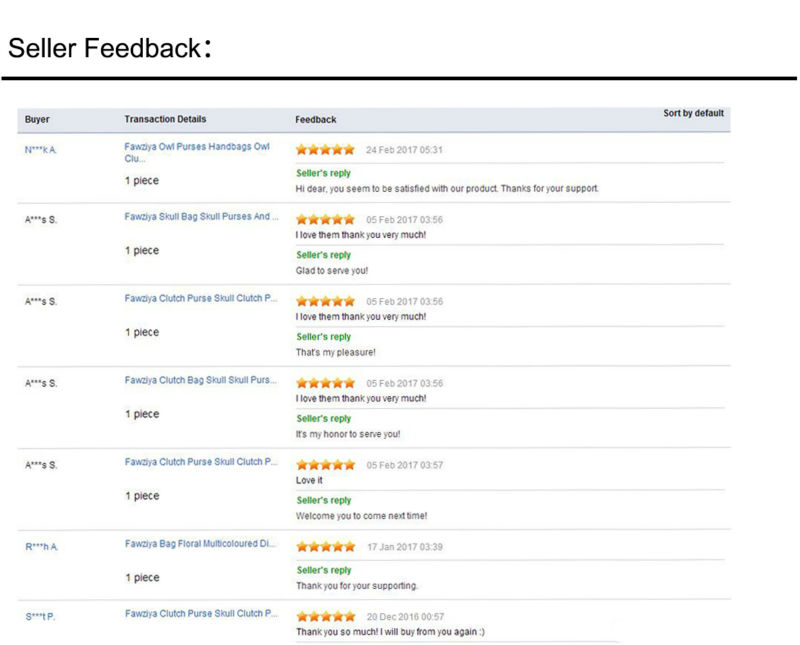The image size is (800, 645).
Task: Click the Seller Feedback heading
Action: click(x=108, y=48)
